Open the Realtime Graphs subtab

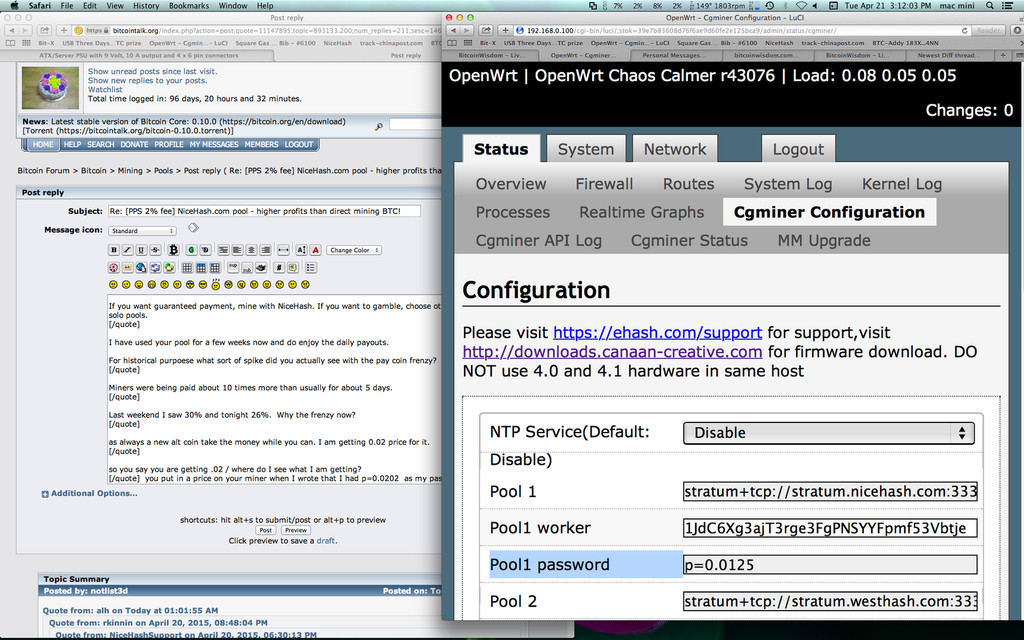coord(641,212)
